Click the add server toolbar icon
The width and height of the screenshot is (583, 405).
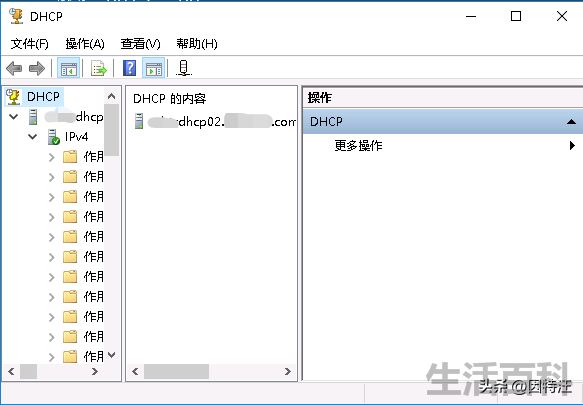[183, 68]
